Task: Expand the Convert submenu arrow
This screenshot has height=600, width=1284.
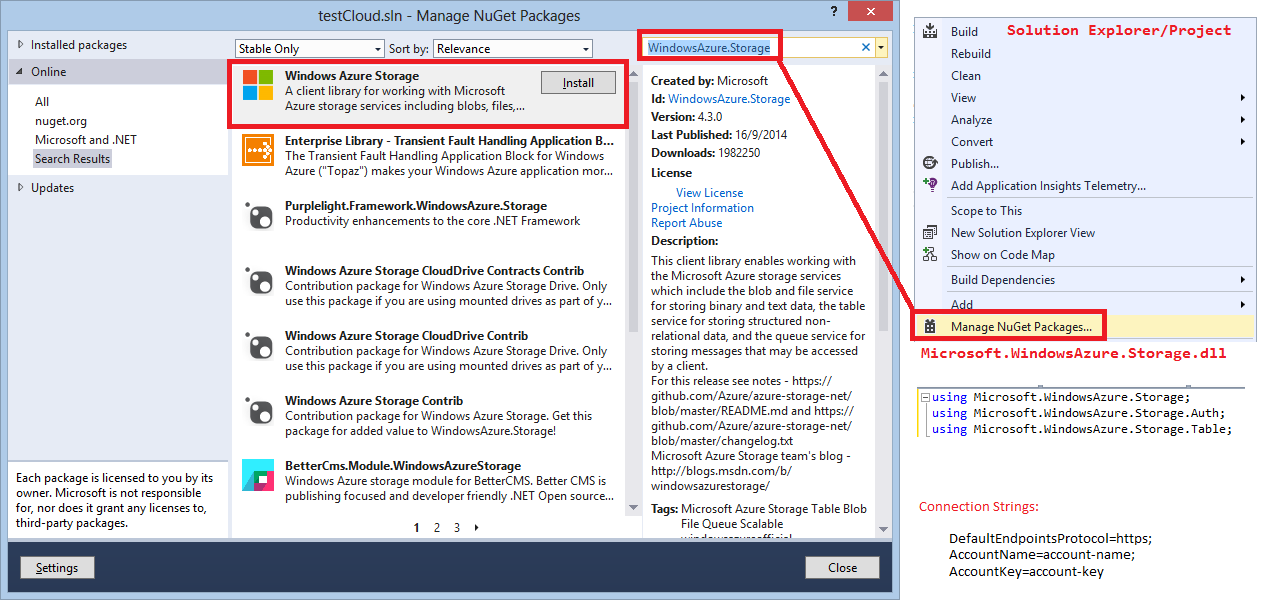Action: [1243, 141]
